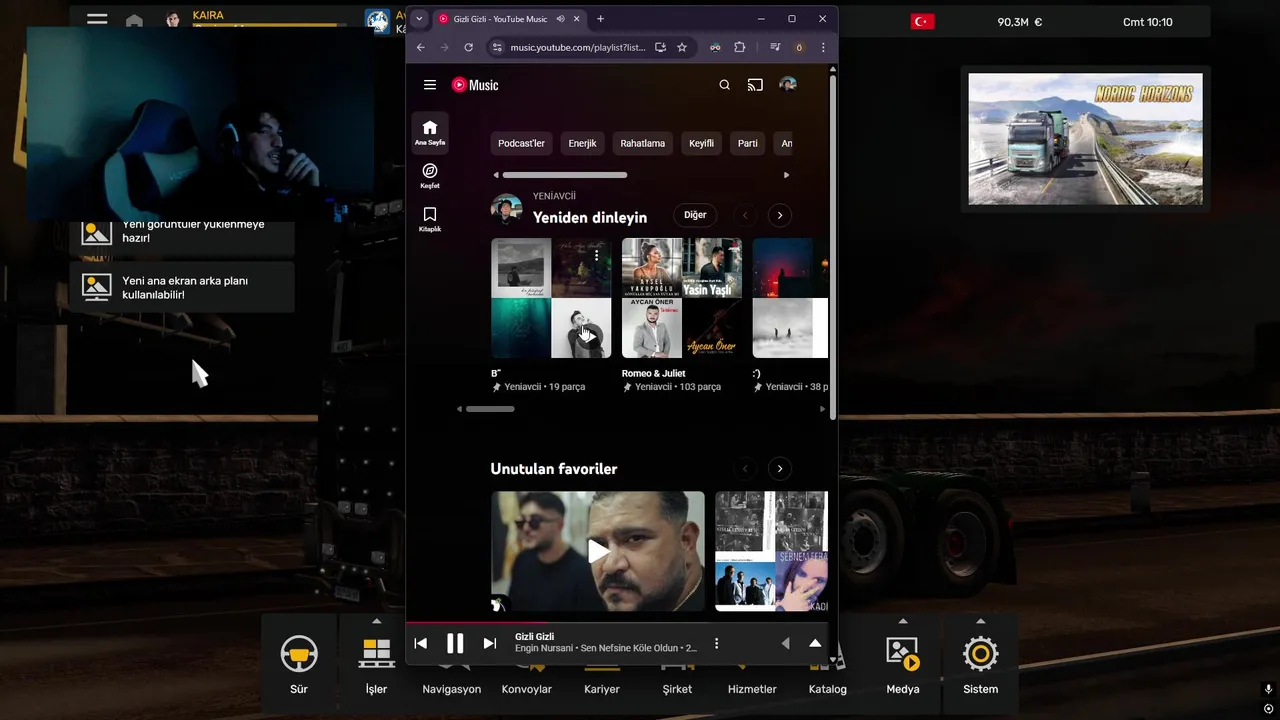This screenshot has height=720, width=1280.
Task: Click the YouTube Music logo
Action: coord(475,85)
